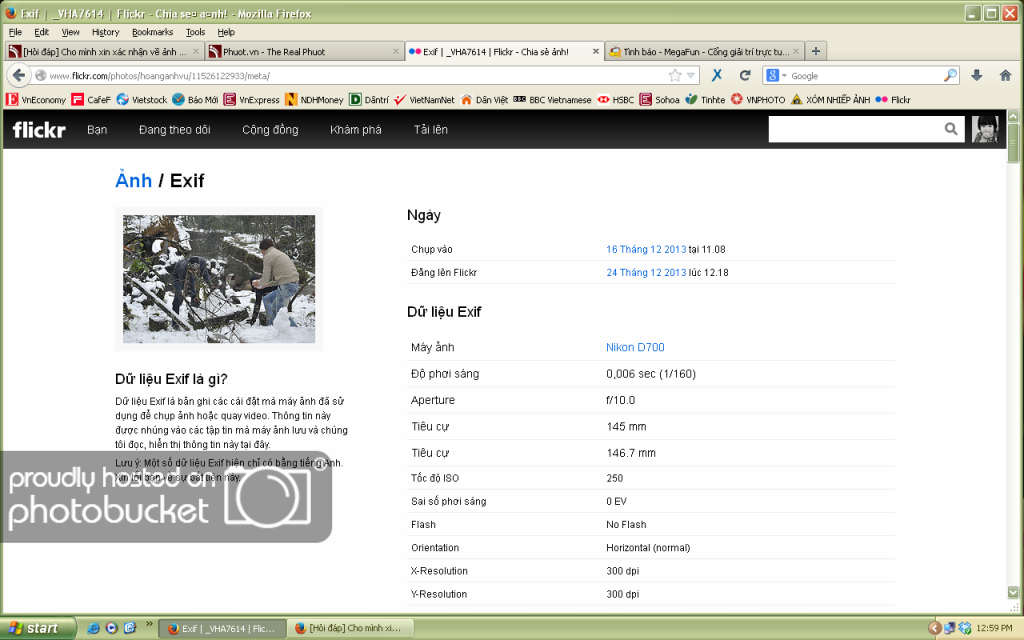This screenshot has height=640, width=1024.
Task: Open the user avatar in the Flickr header
Action: [985, 129]
